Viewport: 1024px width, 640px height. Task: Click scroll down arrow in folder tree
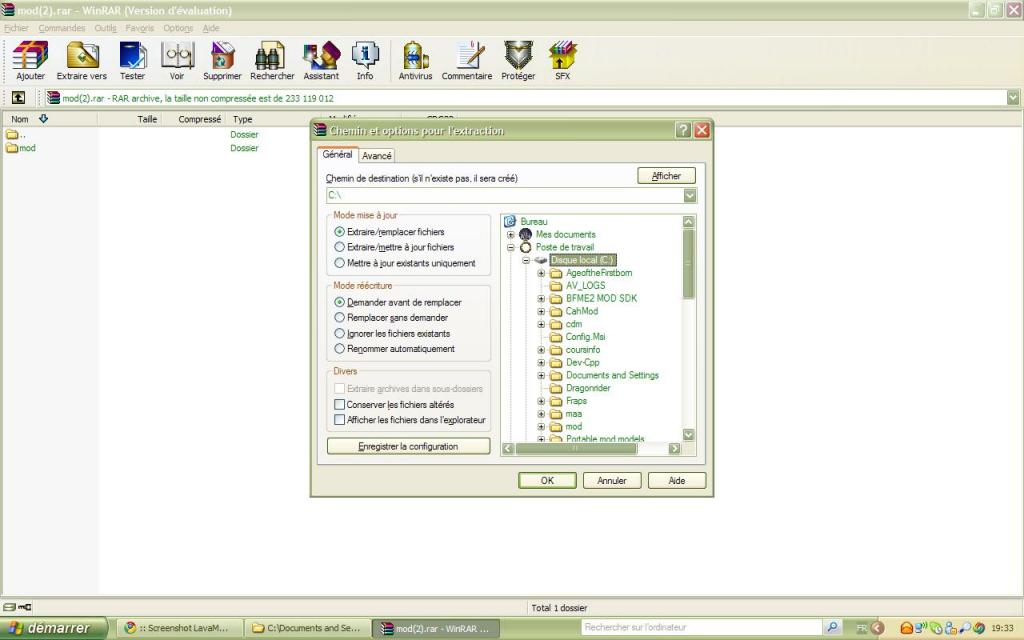click(688, 435)
